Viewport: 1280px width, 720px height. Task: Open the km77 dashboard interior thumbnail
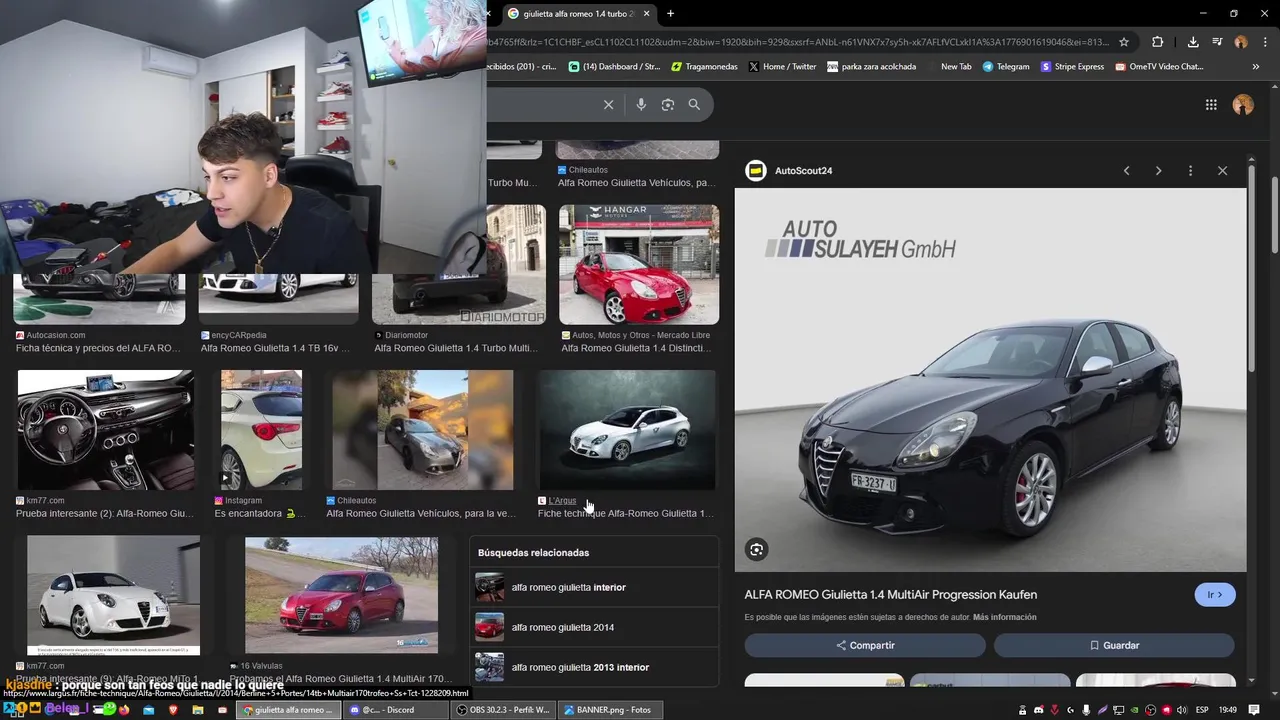(106, 430)
